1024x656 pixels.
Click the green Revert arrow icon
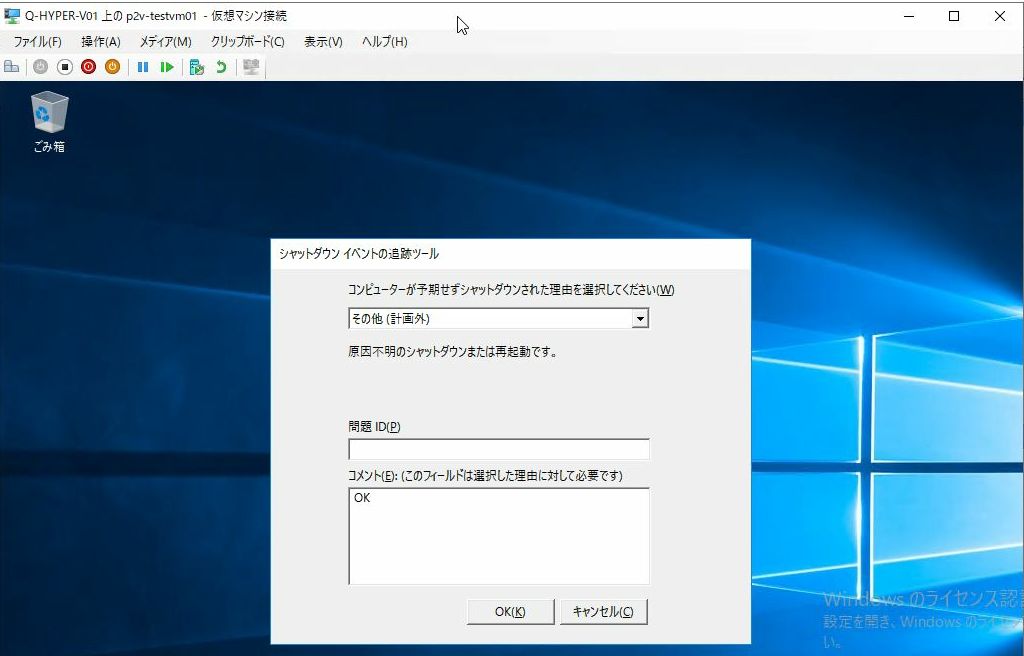pyautogui.click(x=221, y=67)
